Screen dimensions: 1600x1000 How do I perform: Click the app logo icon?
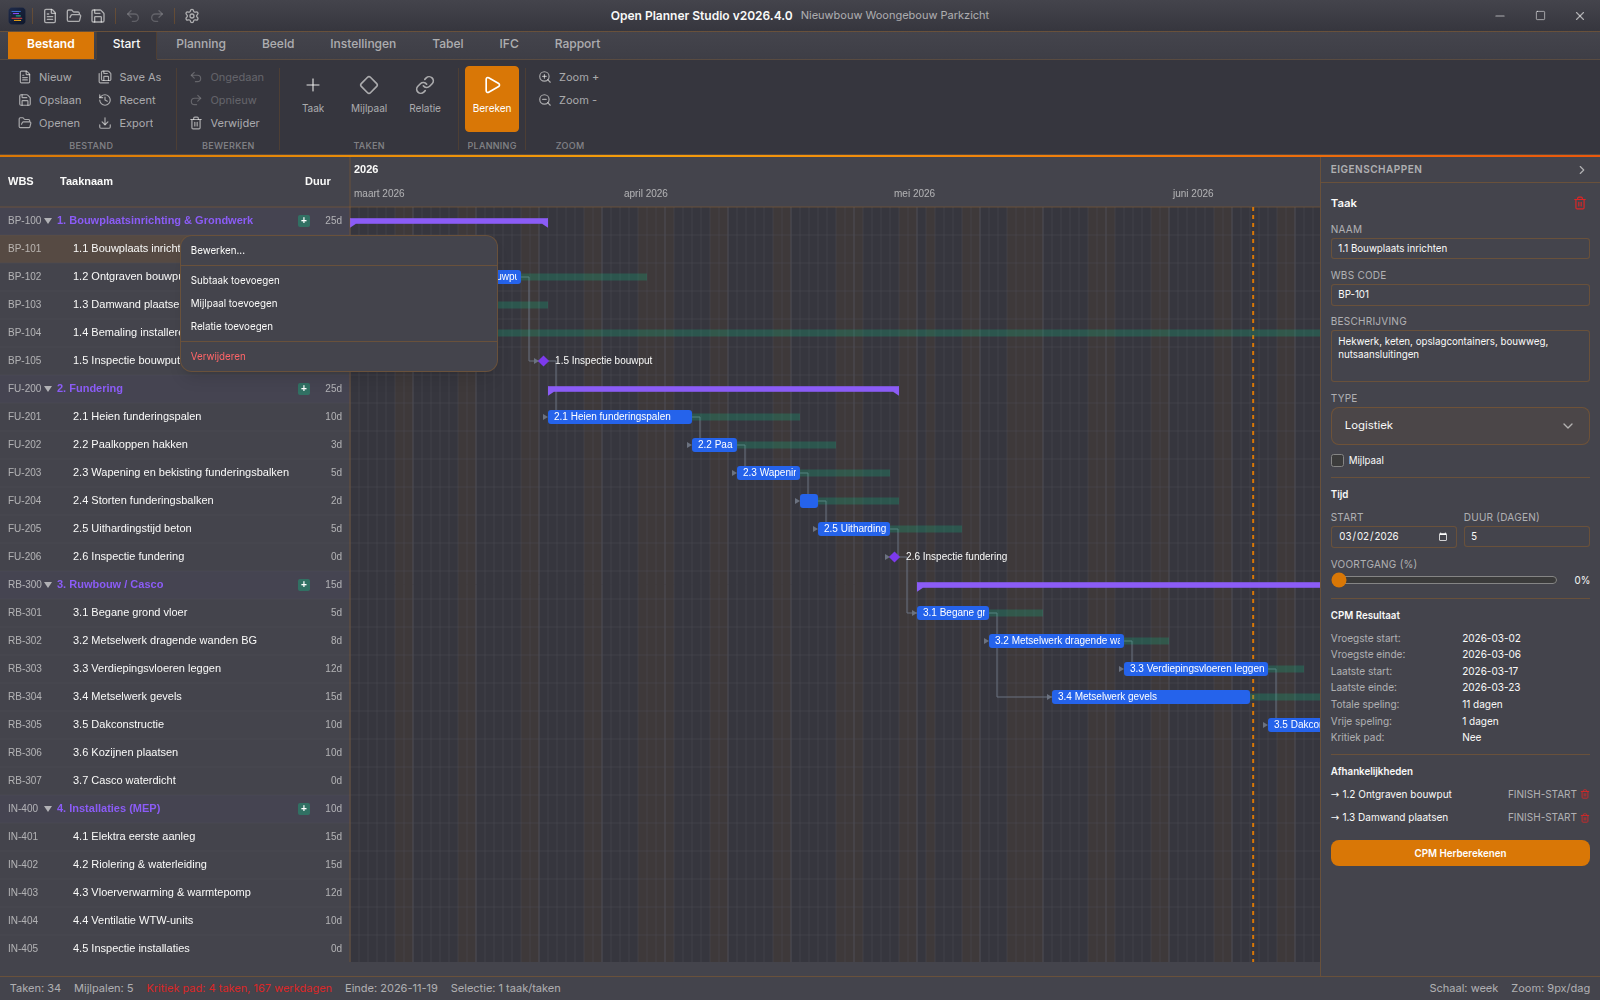tap(17, 16)
